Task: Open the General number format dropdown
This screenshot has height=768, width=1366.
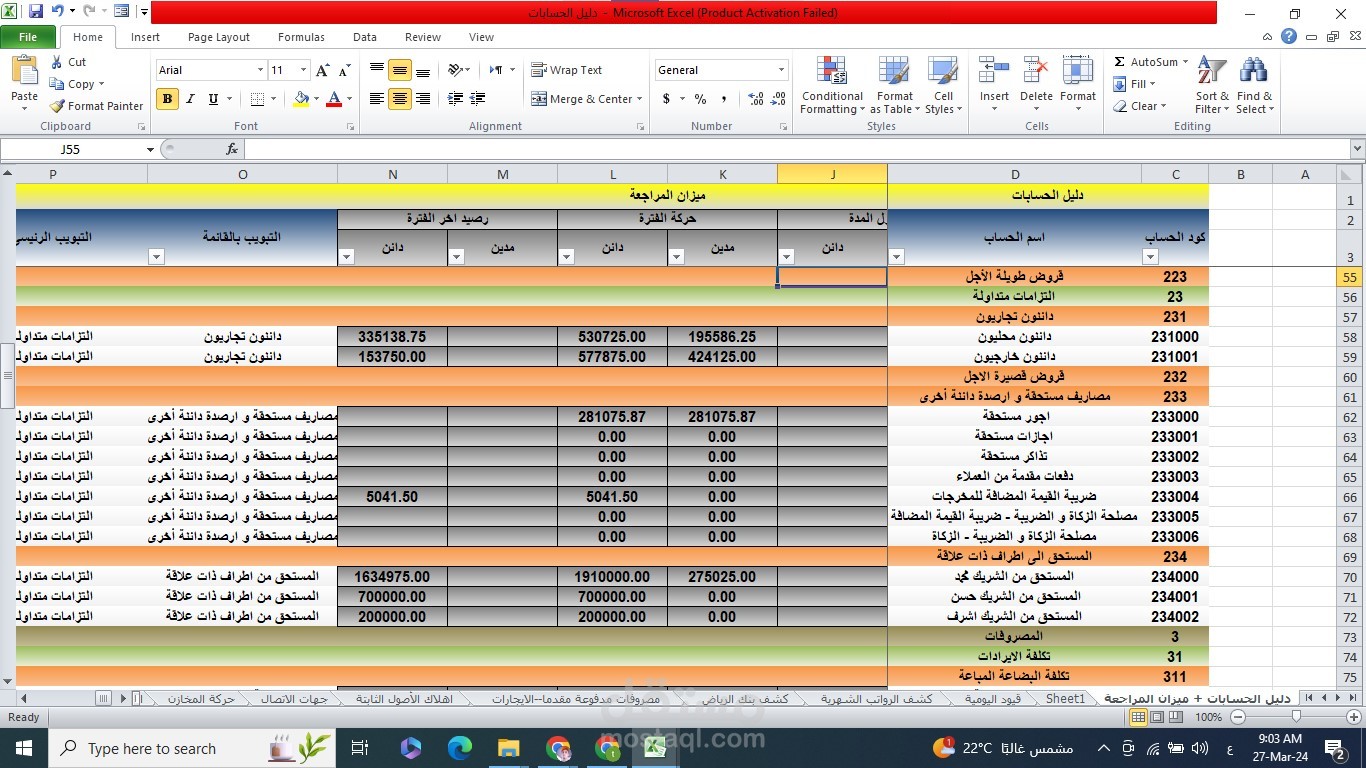Action: 781,70
